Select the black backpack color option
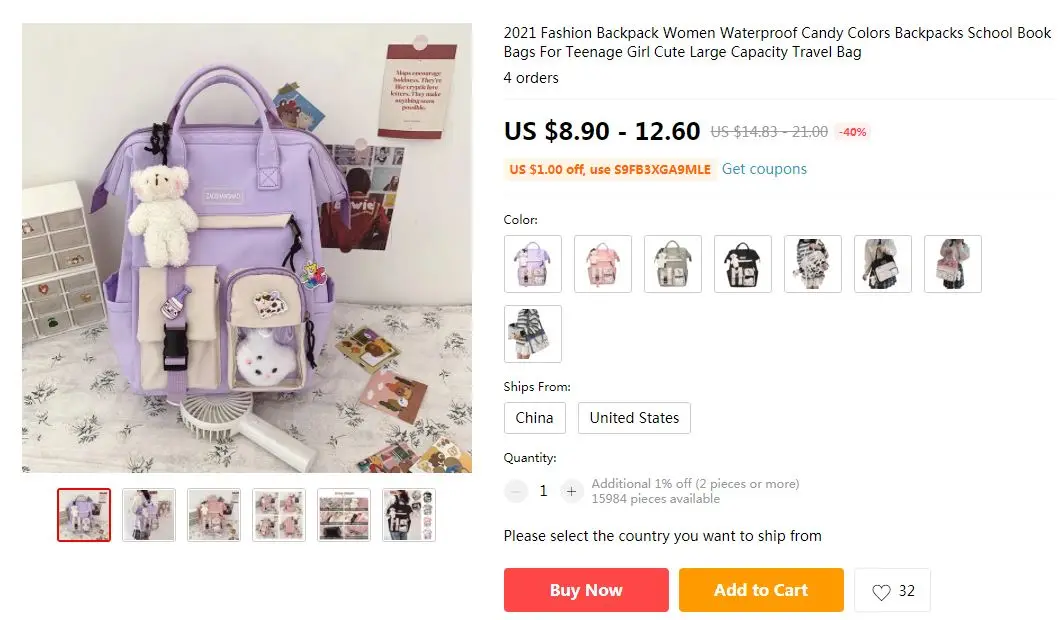 click(x=743, y=264)
